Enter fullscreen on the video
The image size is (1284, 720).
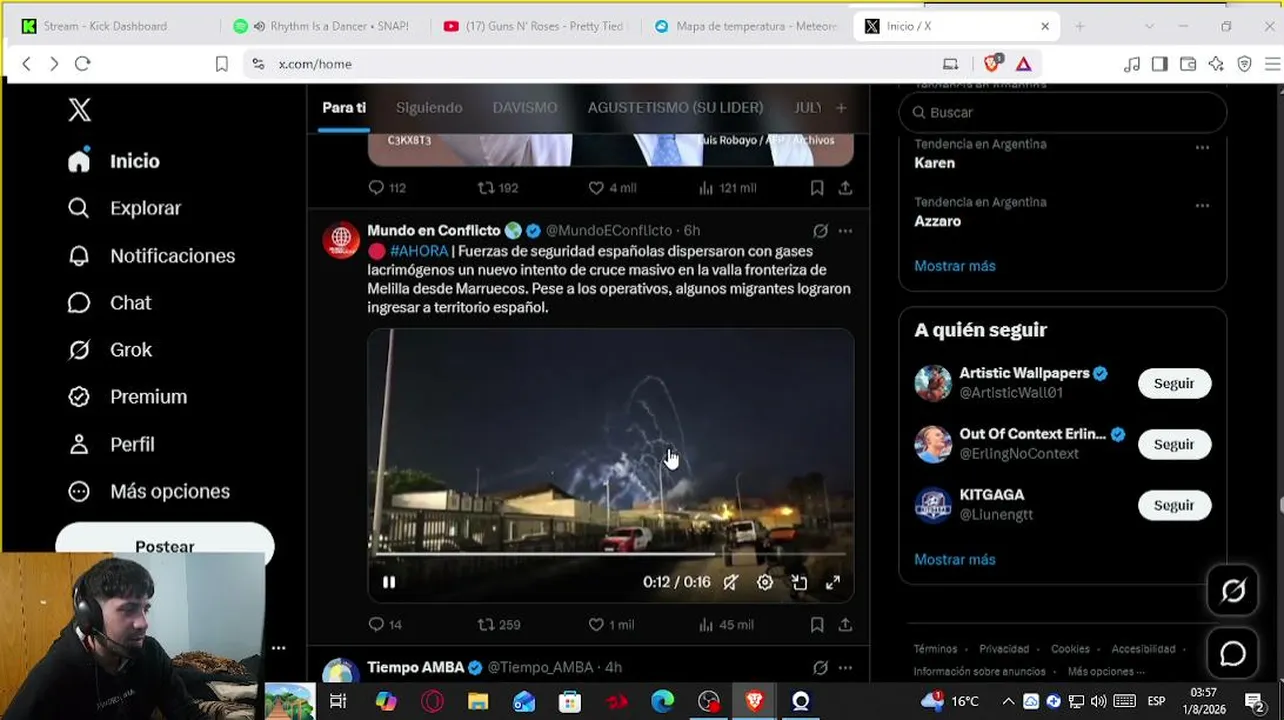pos(833,582)
